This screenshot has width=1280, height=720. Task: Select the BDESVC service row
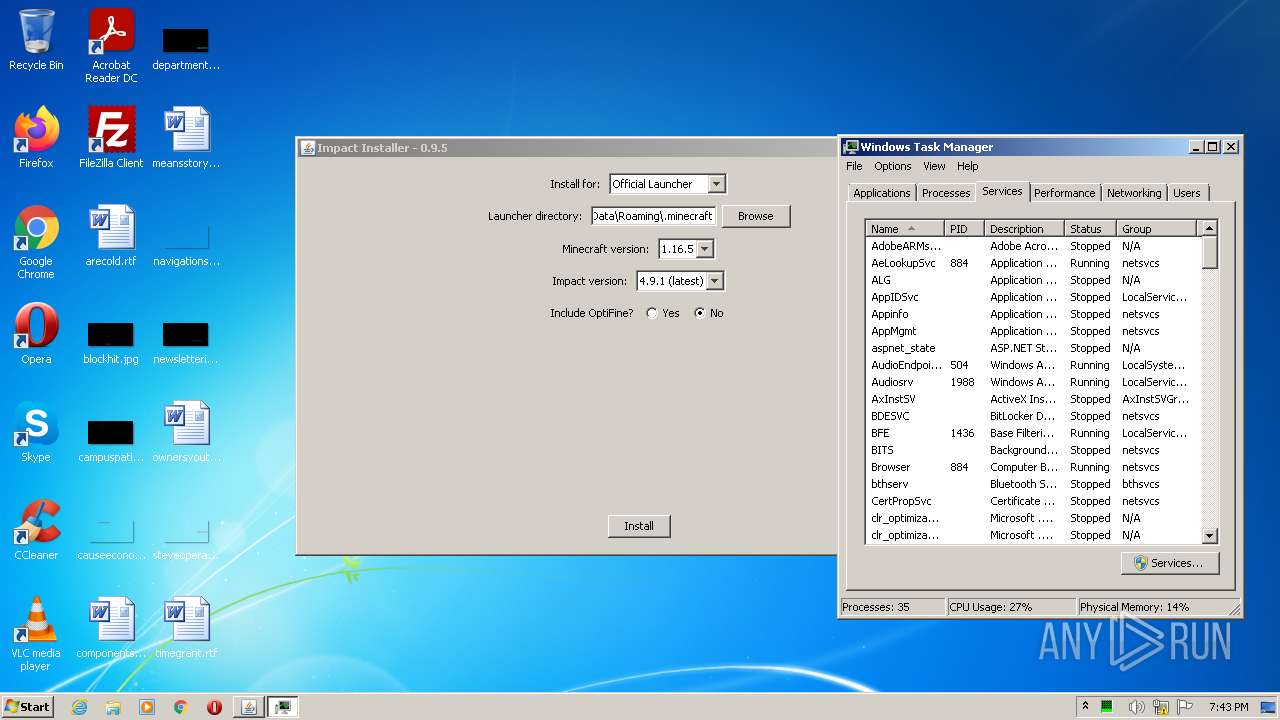[x=1032, y=416]
